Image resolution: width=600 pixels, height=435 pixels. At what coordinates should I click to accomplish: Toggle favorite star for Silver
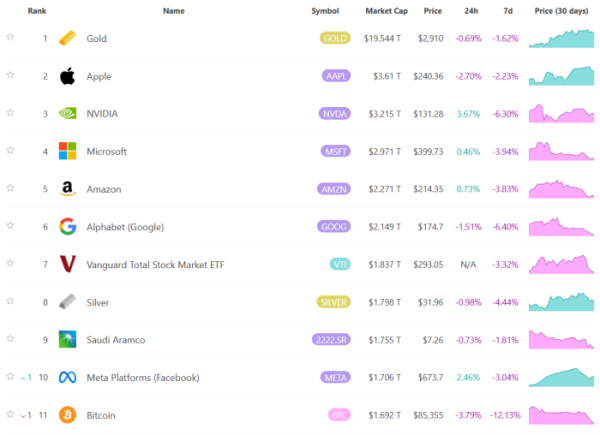click(x=10, y=301)
